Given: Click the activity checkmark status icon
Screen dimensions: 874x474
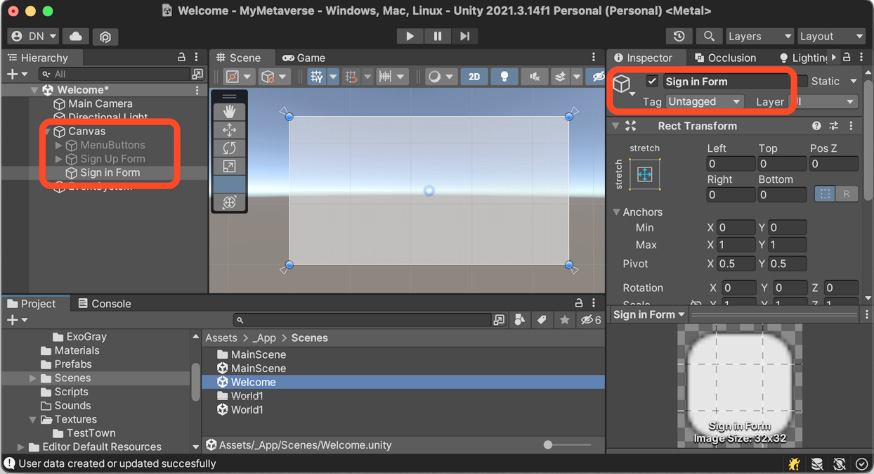Looking at the screenshot, I should click(x=862, y=464).
